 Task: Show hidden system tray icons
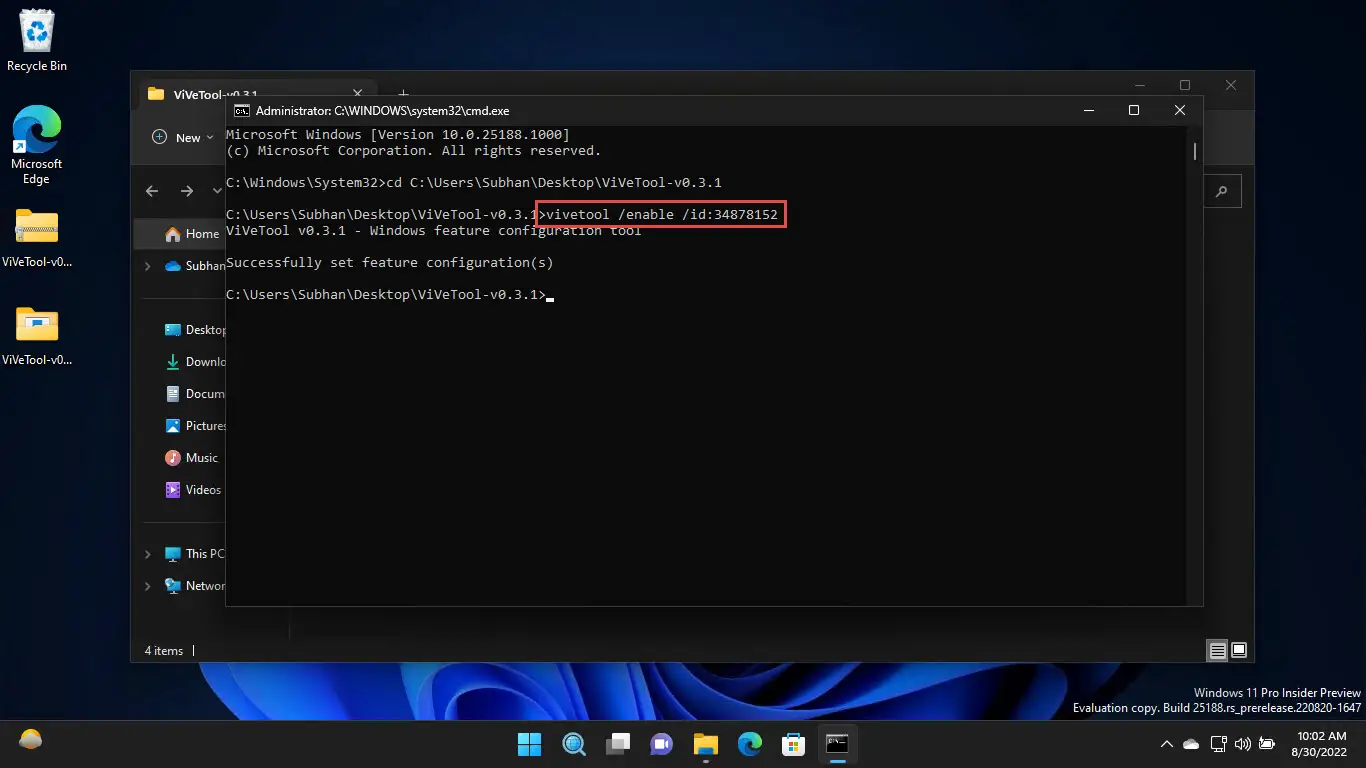coord(1166,744)
